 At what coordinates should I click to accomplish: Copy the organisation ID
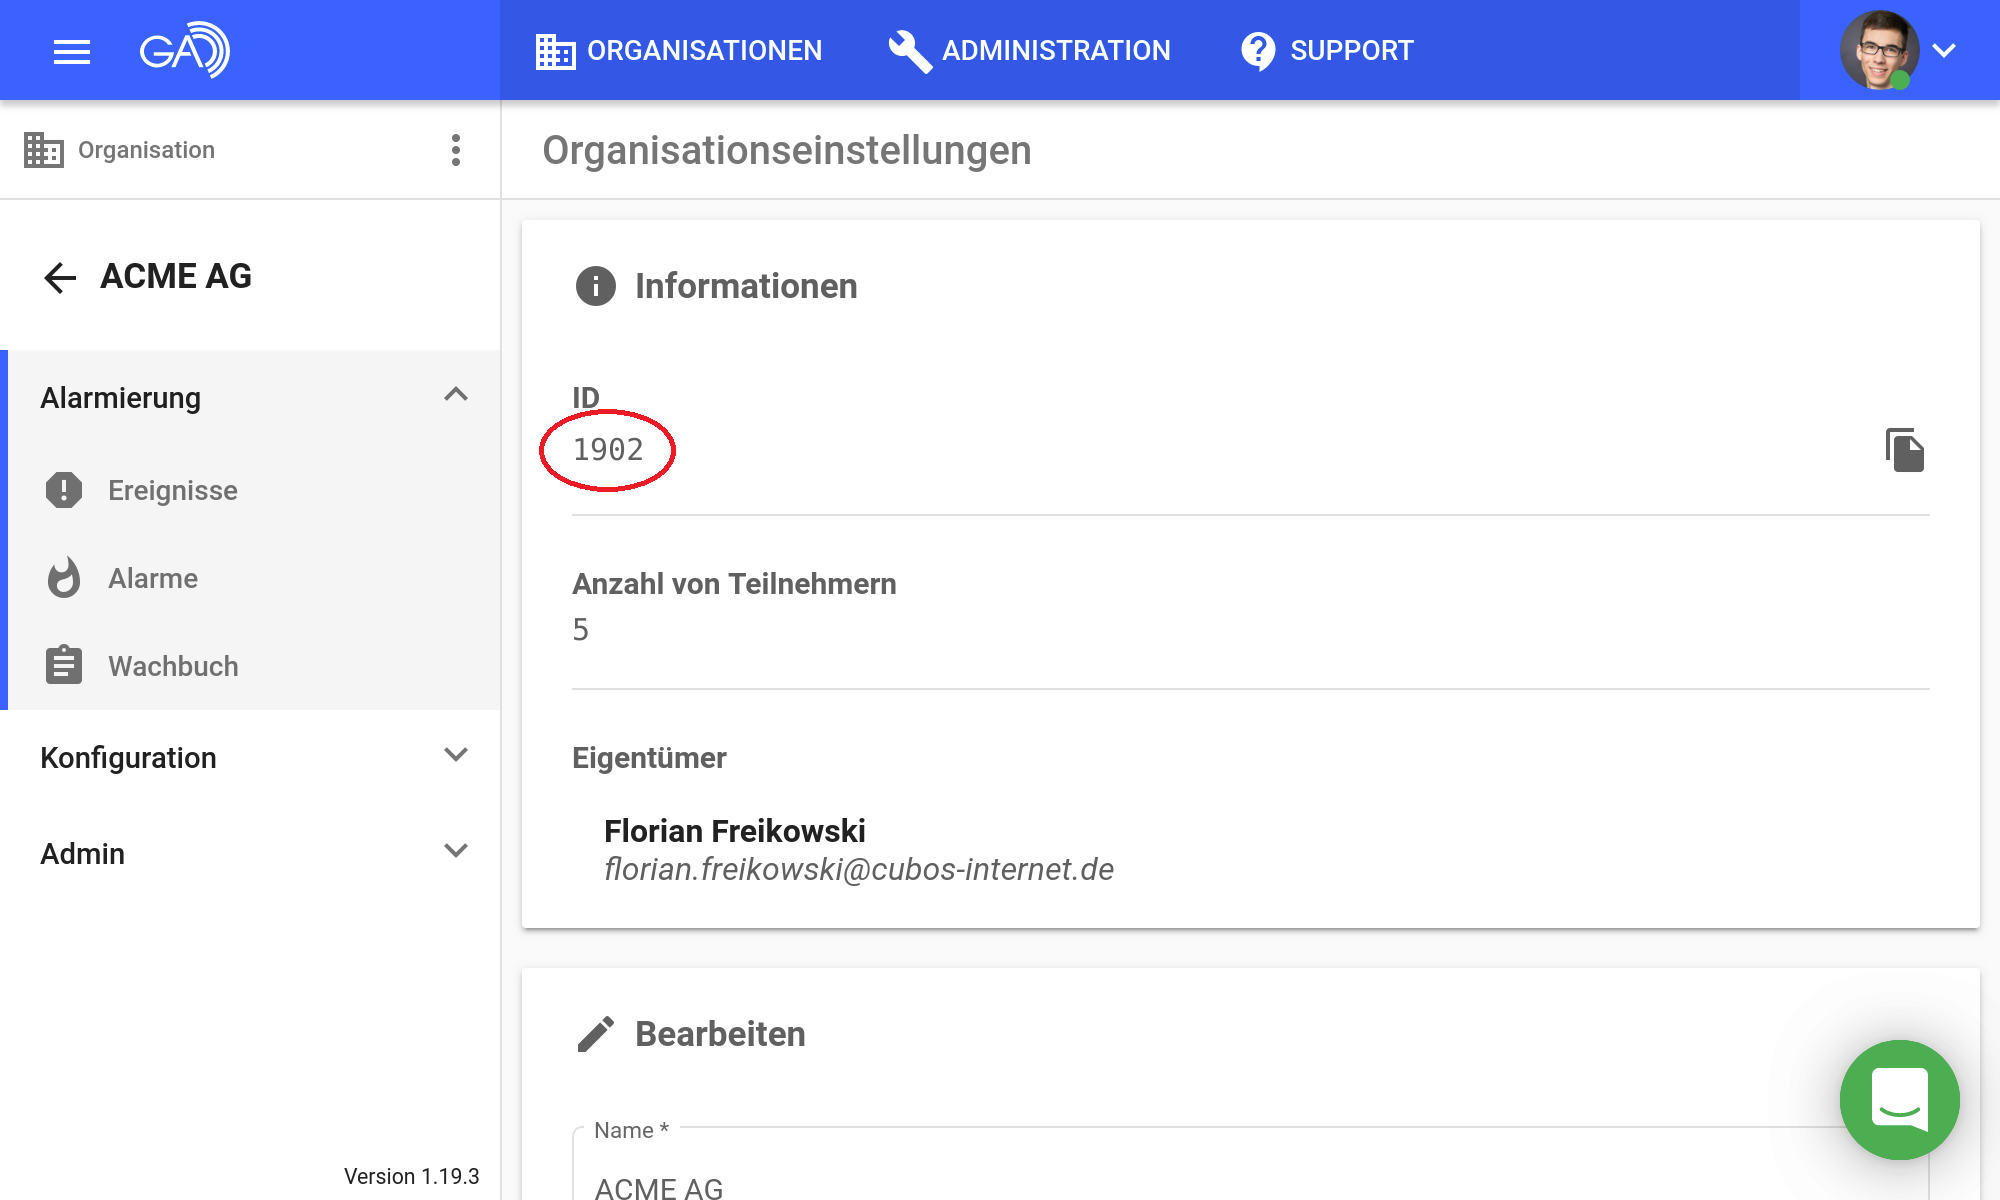[x=1905, y=450]
